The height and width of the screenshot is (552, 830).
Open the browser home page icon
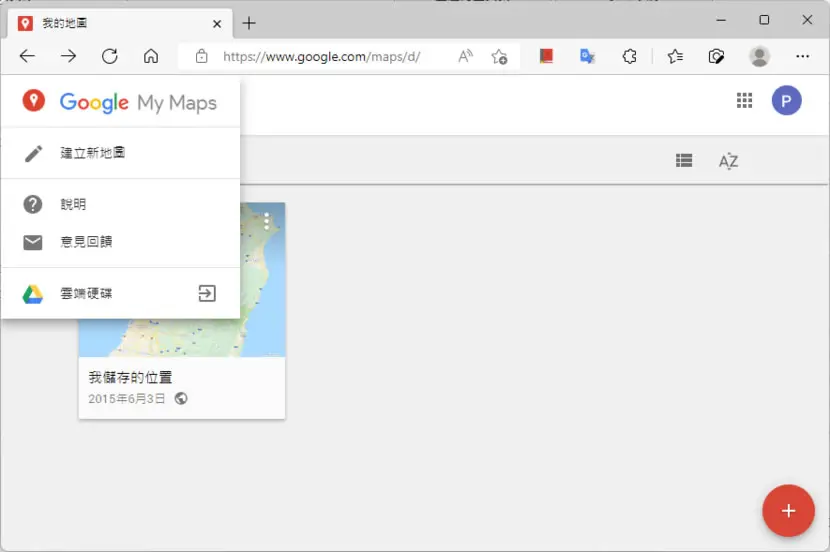pos(151,56)
